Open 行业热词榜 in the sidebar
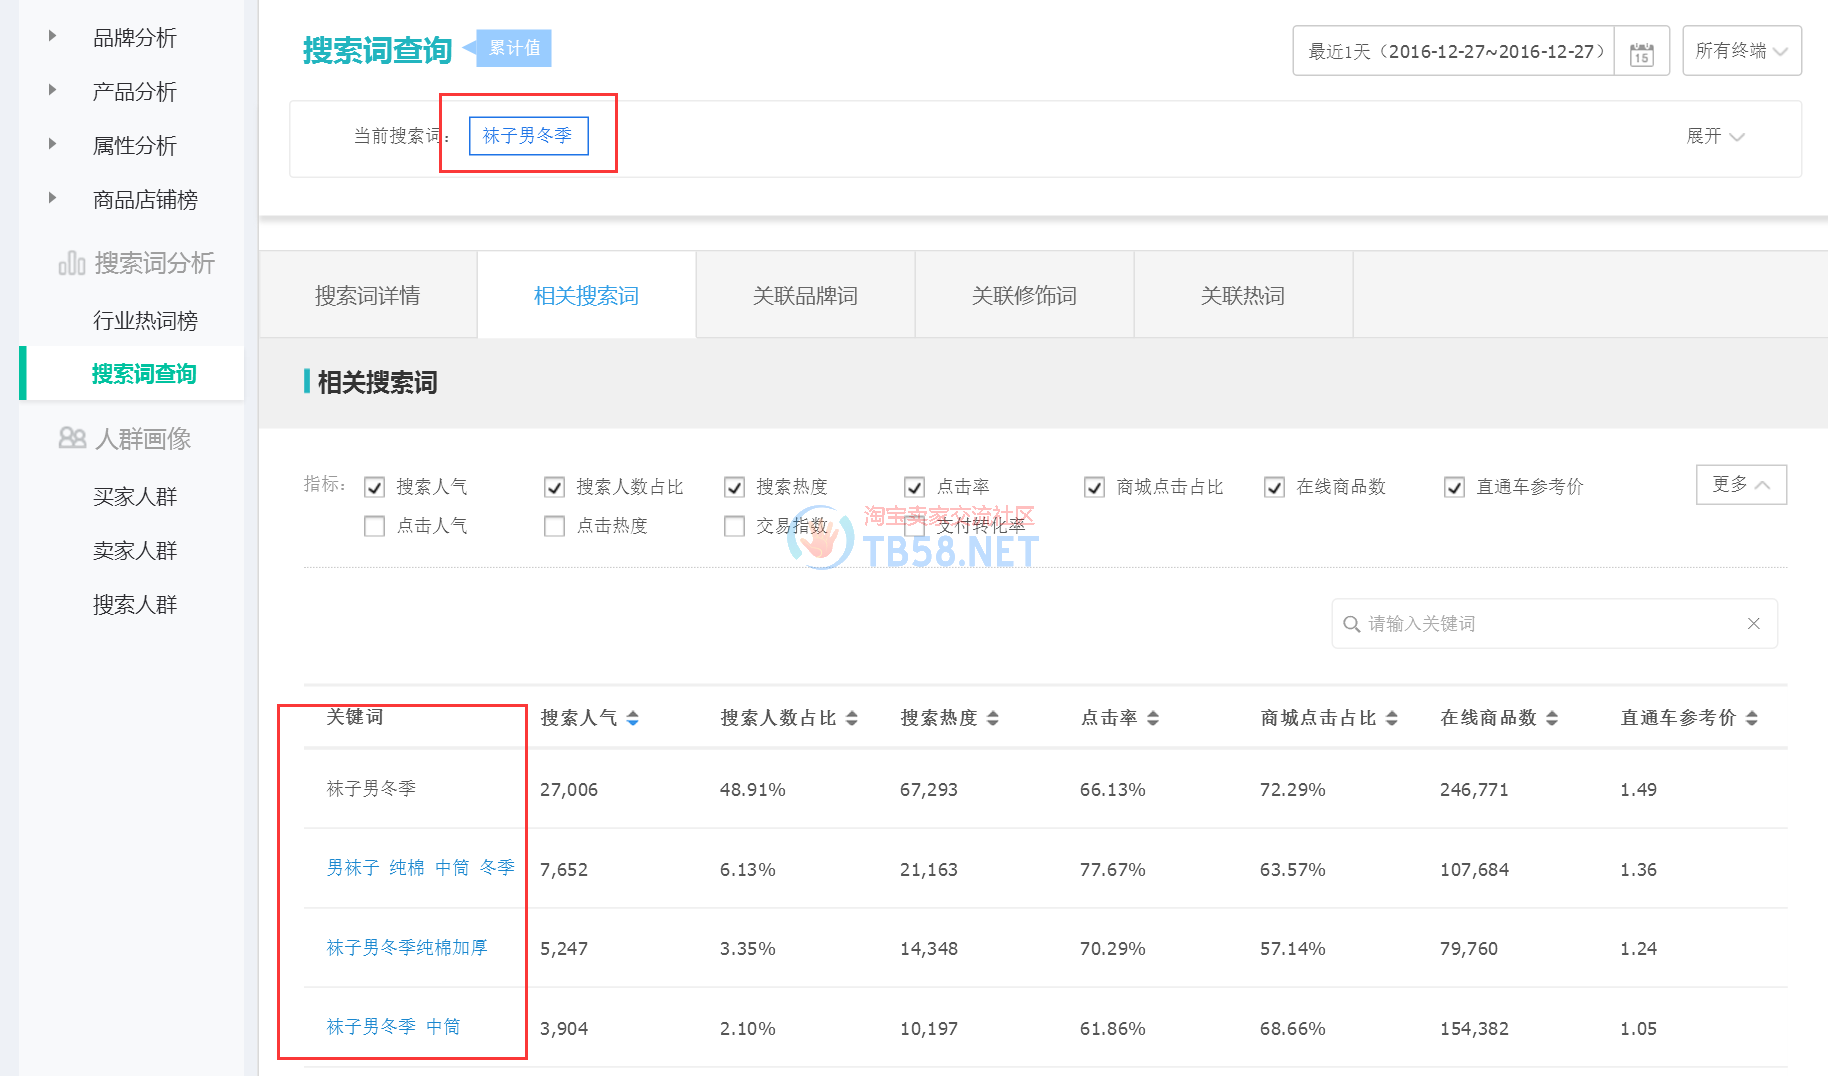 [145, 321]
